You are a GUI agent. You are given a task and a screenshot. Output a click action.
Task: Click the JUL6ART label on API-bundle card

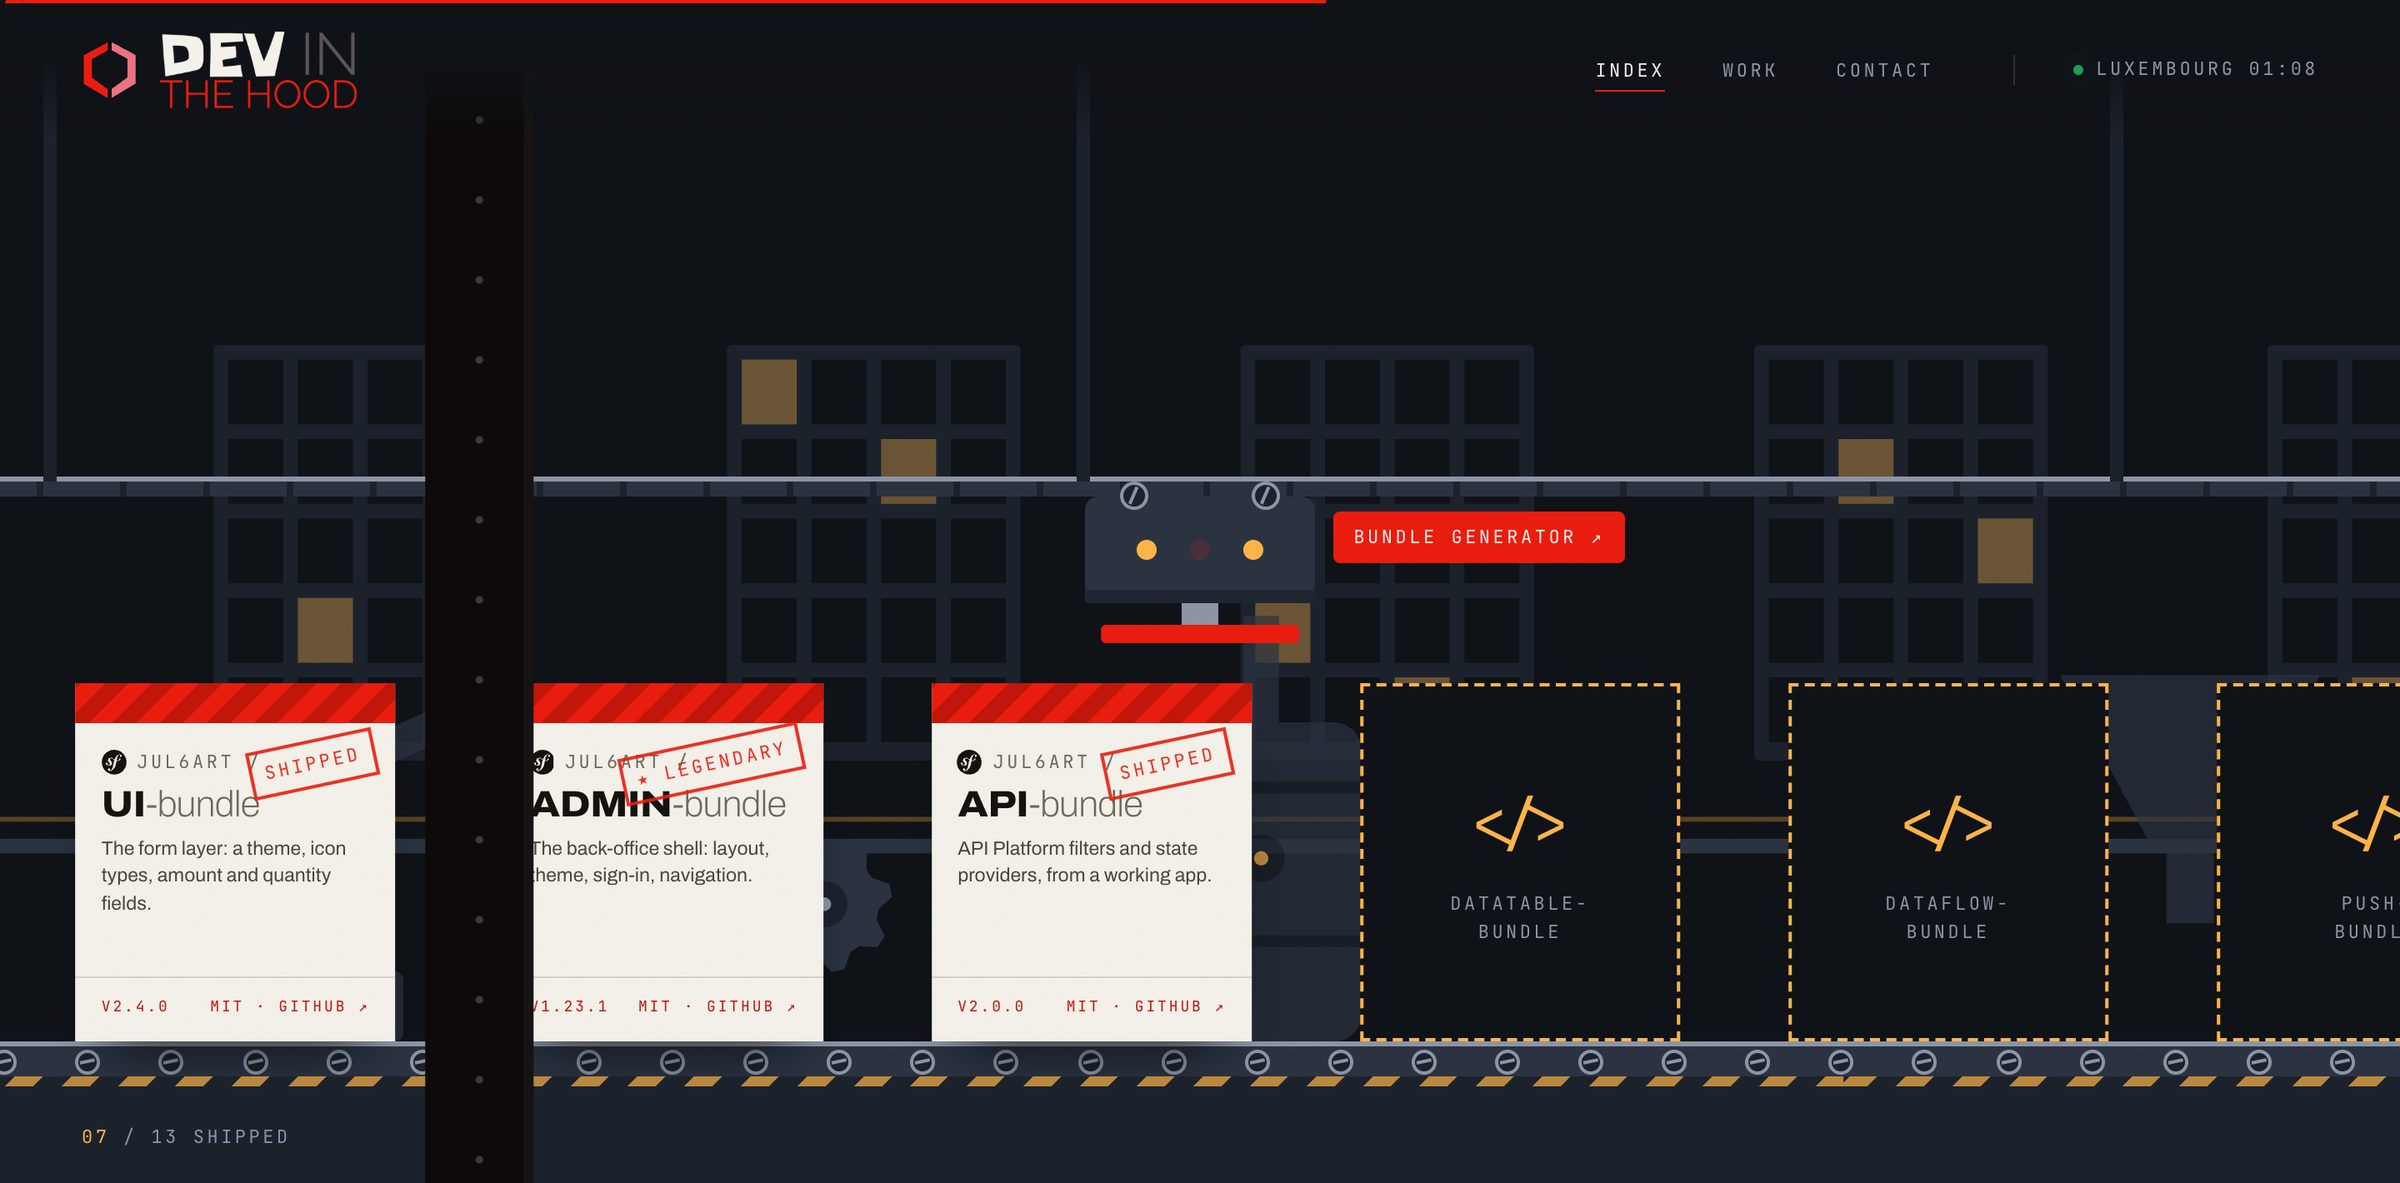point(1040,762)
